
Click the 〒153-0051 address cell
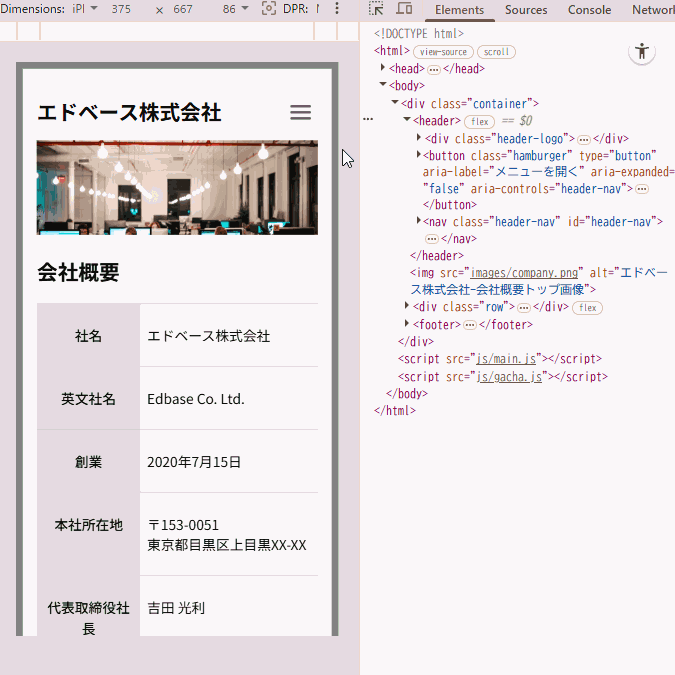pyautogui.click(x=229, y=534)
